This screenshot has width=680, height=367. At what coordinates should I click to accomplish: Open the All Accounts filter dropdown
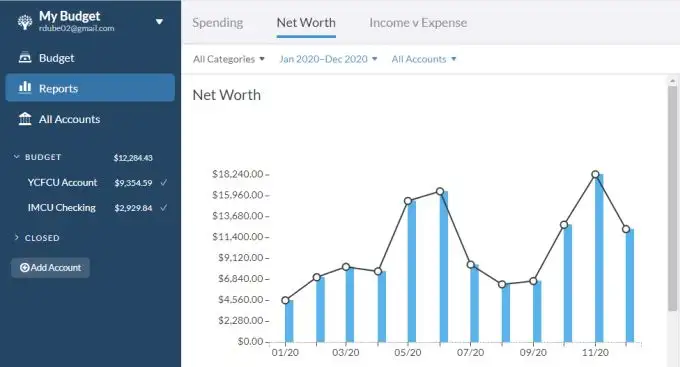tap(424, 59)
